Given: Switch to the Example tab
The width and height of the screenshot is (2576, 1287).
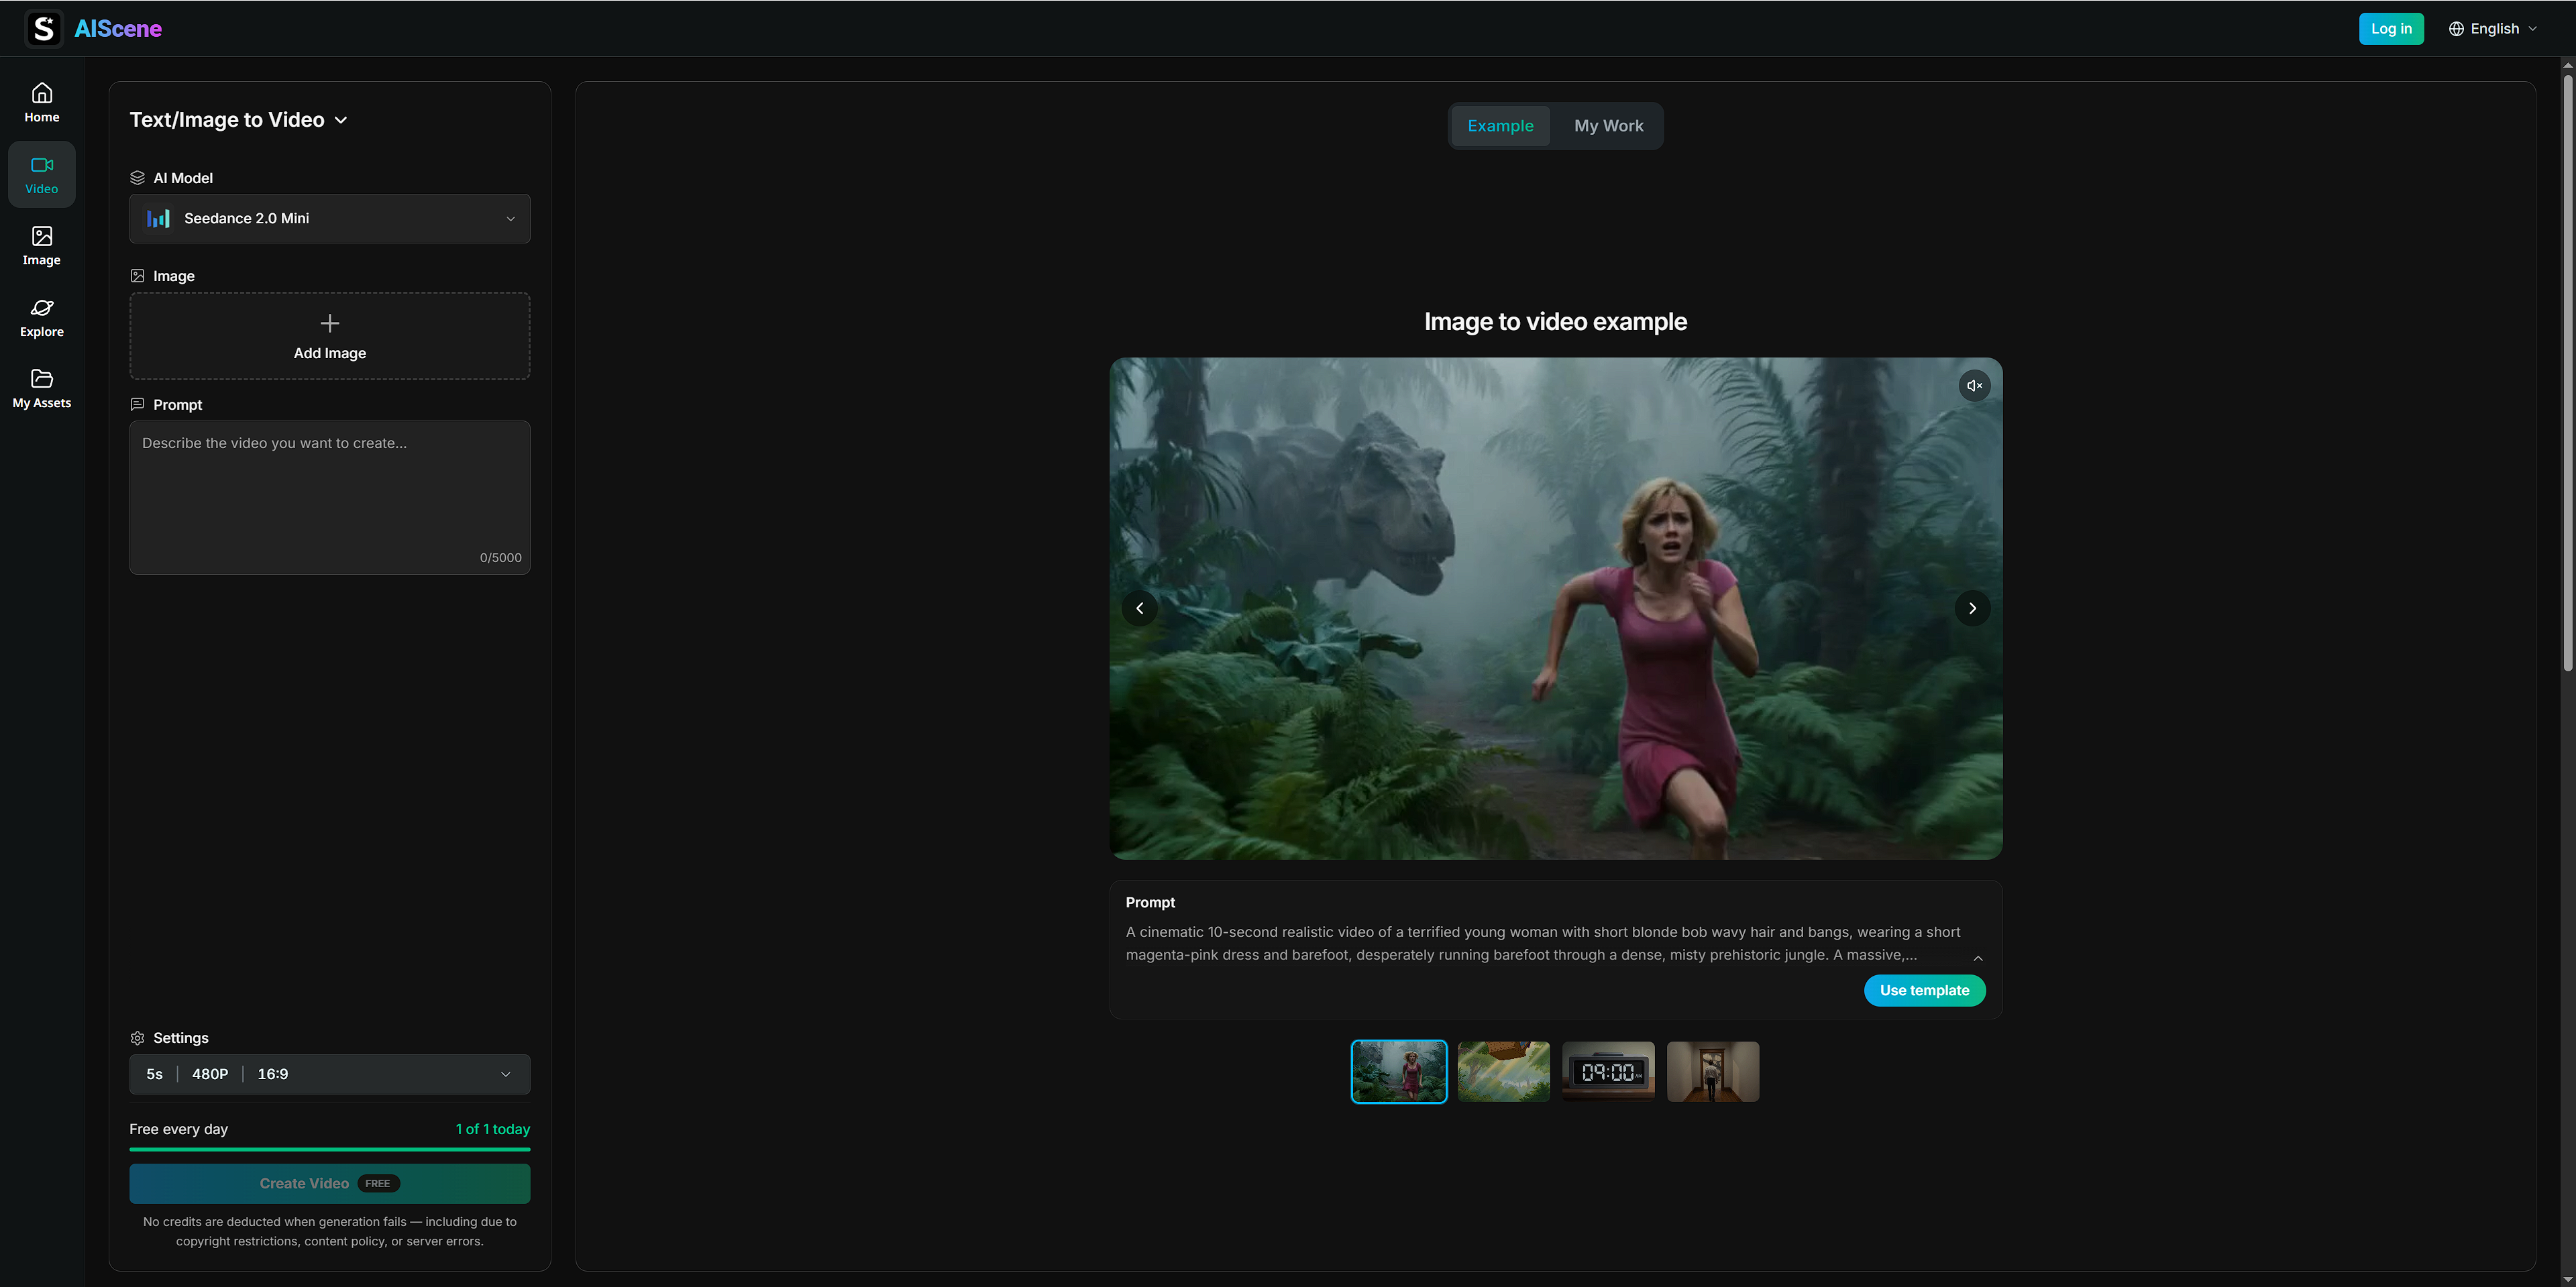Looking at the screenshot, I should [1500, 126].
